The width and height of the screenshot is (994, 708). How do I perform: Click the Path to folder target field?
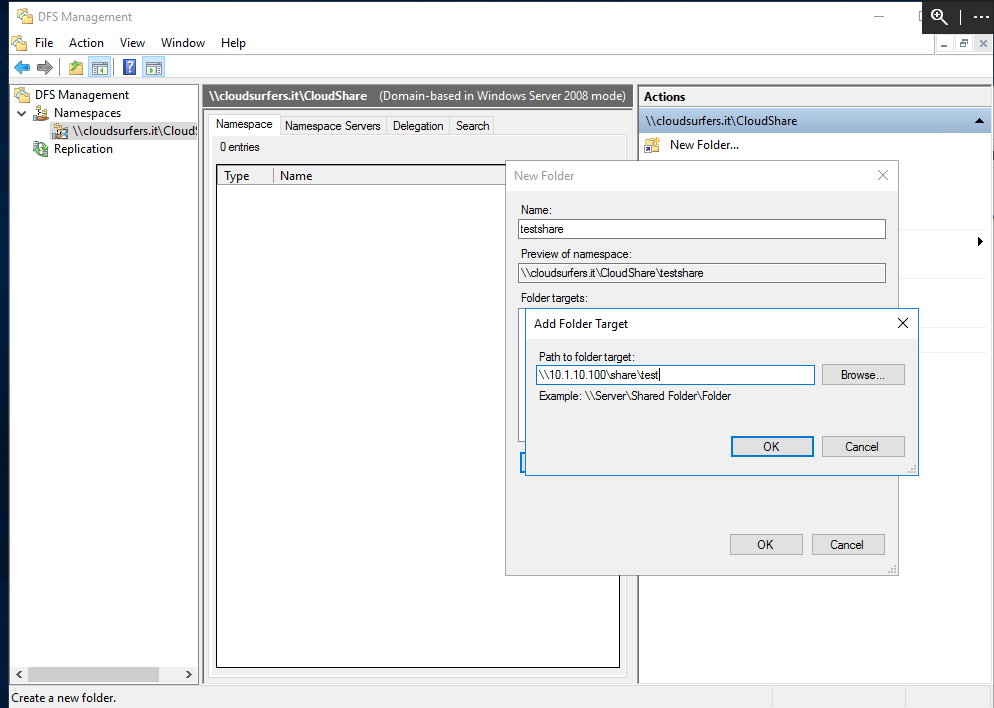(x=675, y=375)
